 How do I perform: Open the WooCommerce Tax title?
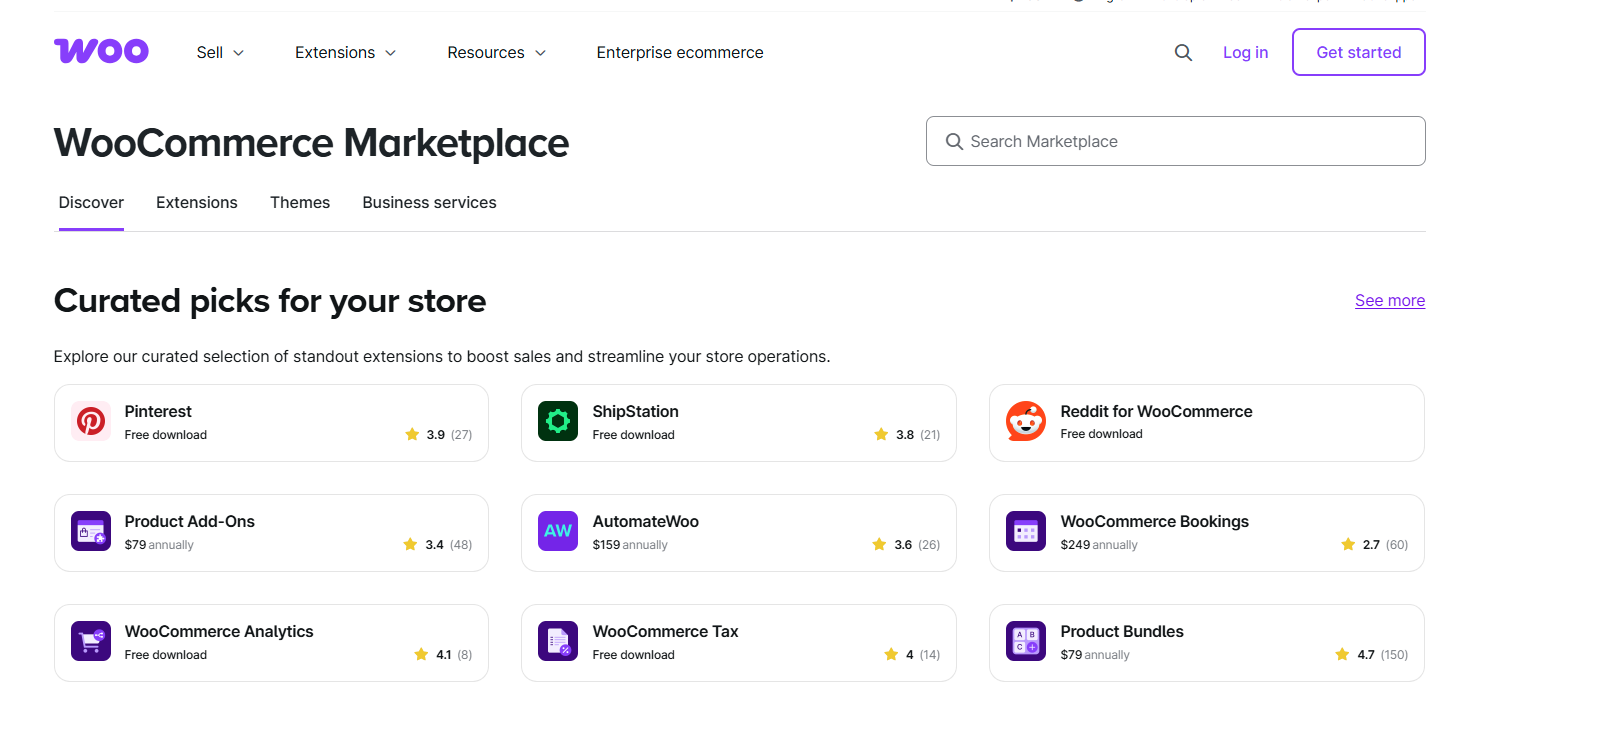665,631
